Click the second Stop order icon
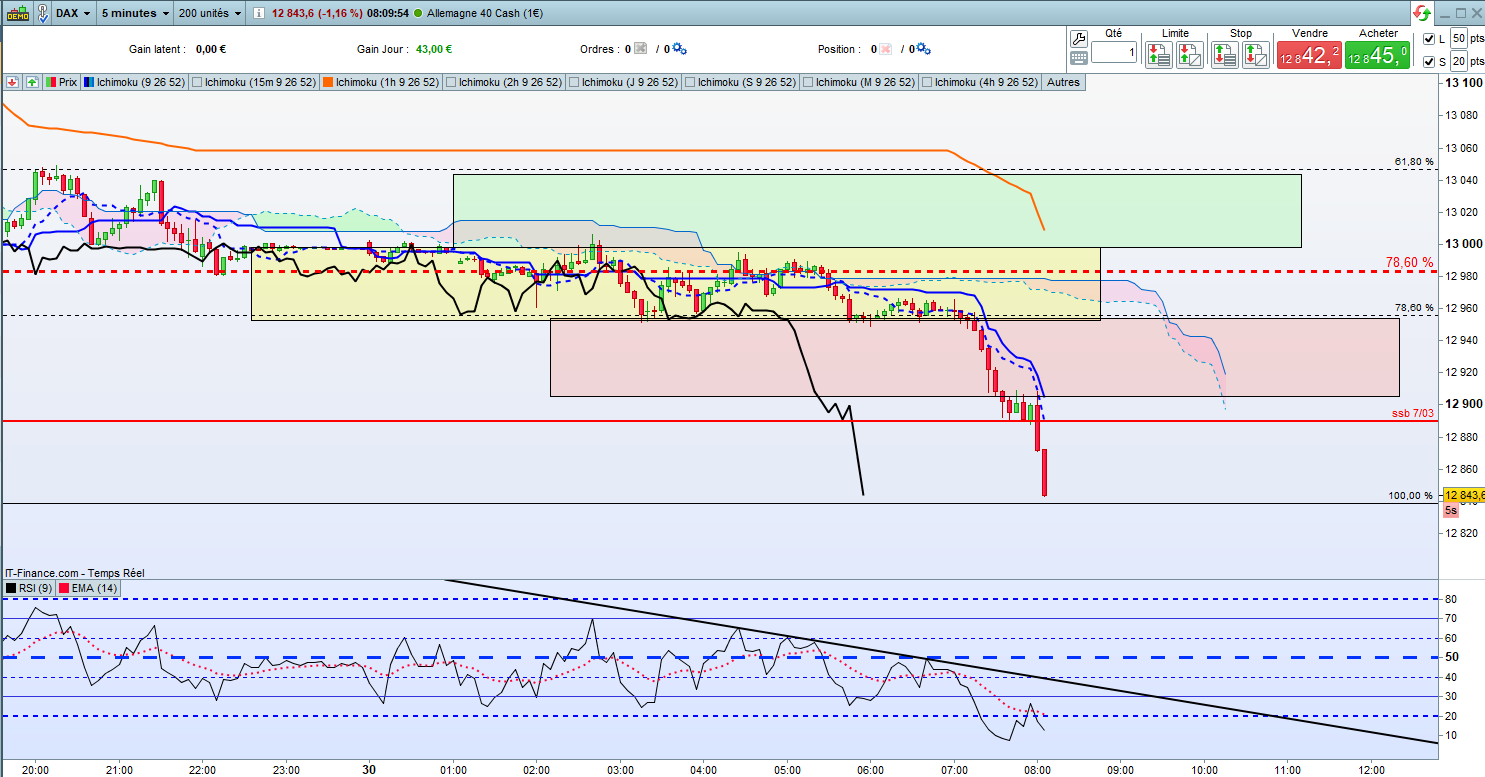Viewport: 1485px width, 777px height. (x=1254, y=54)
